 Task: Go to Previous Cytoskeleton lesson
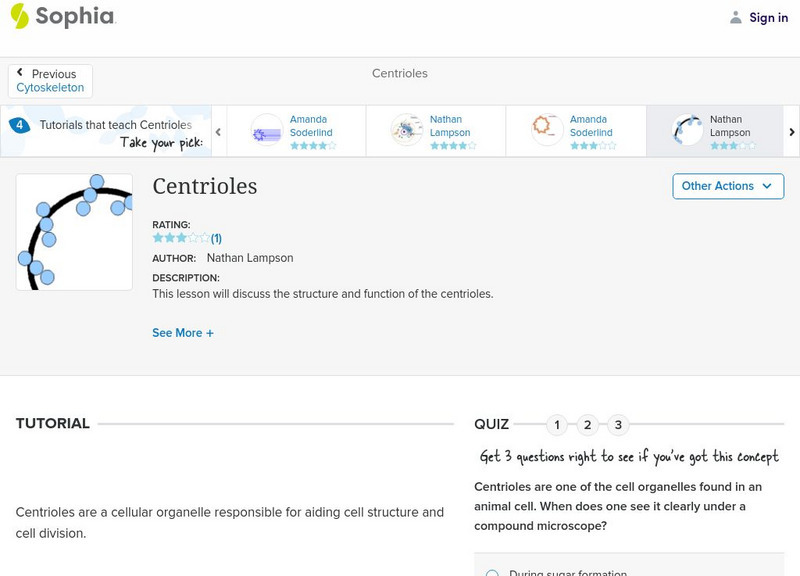point(50,81)
